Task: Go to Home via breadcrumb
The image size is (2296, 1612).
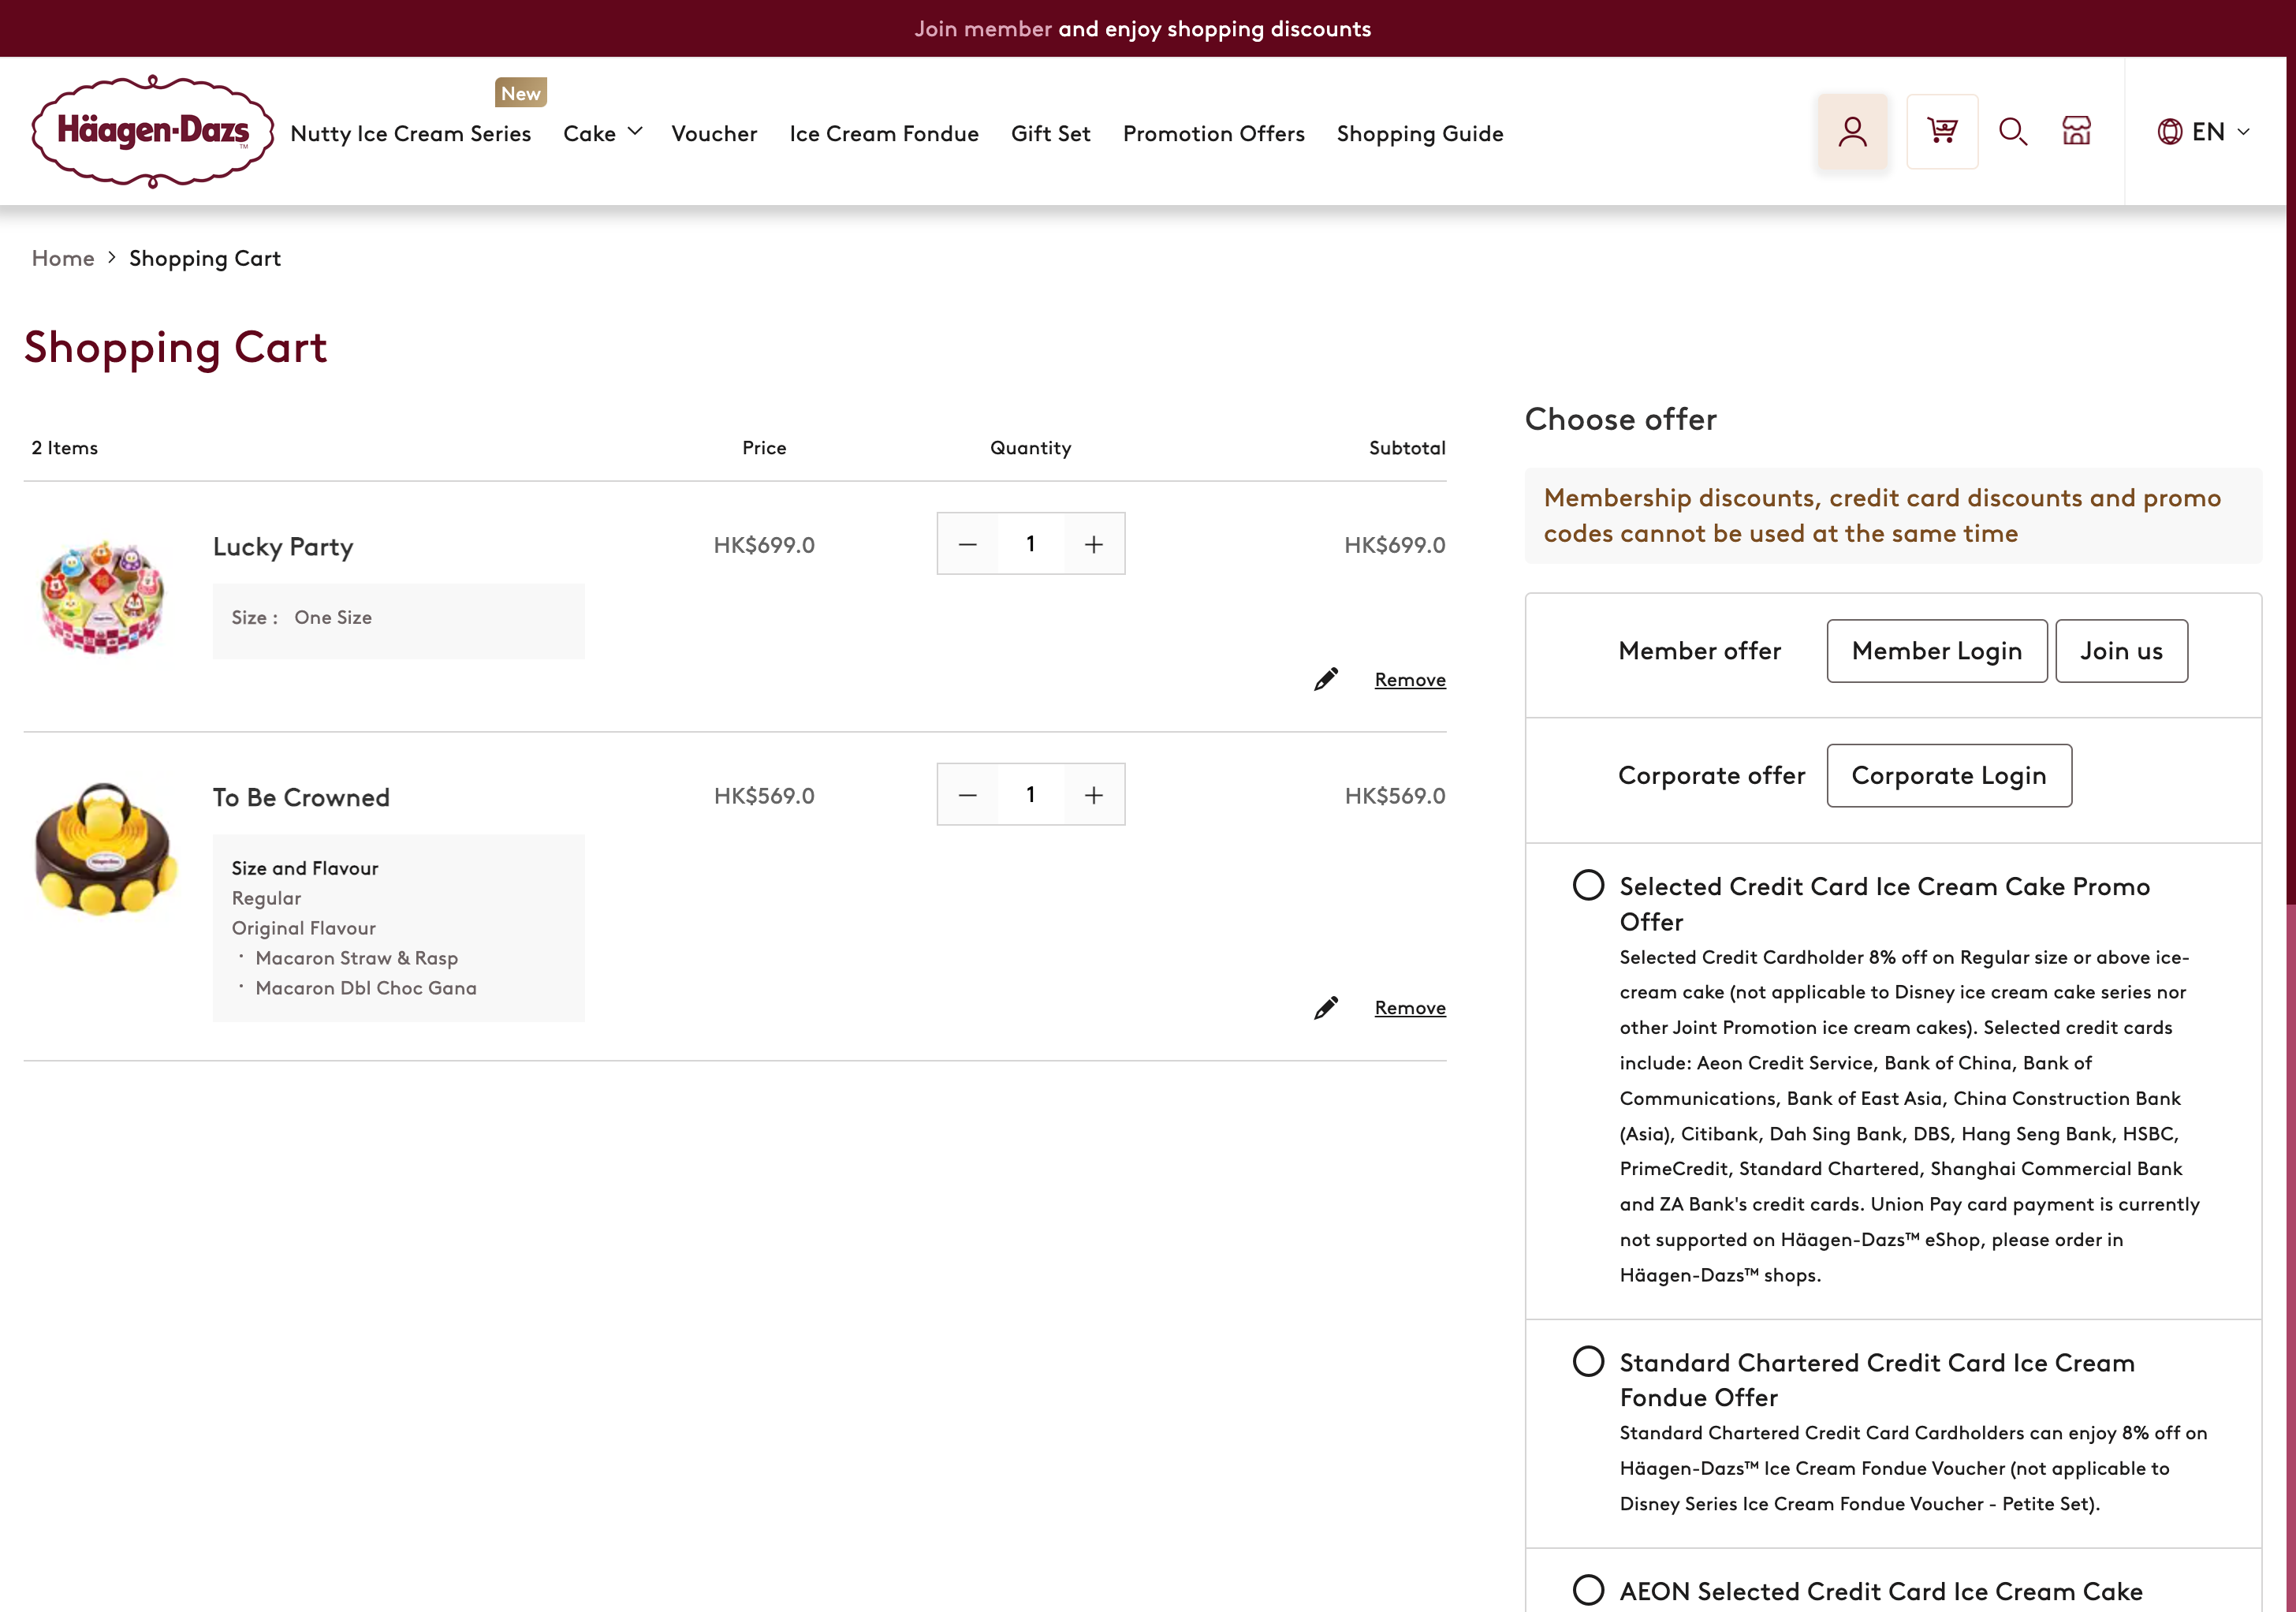Action: click(63, 258)
